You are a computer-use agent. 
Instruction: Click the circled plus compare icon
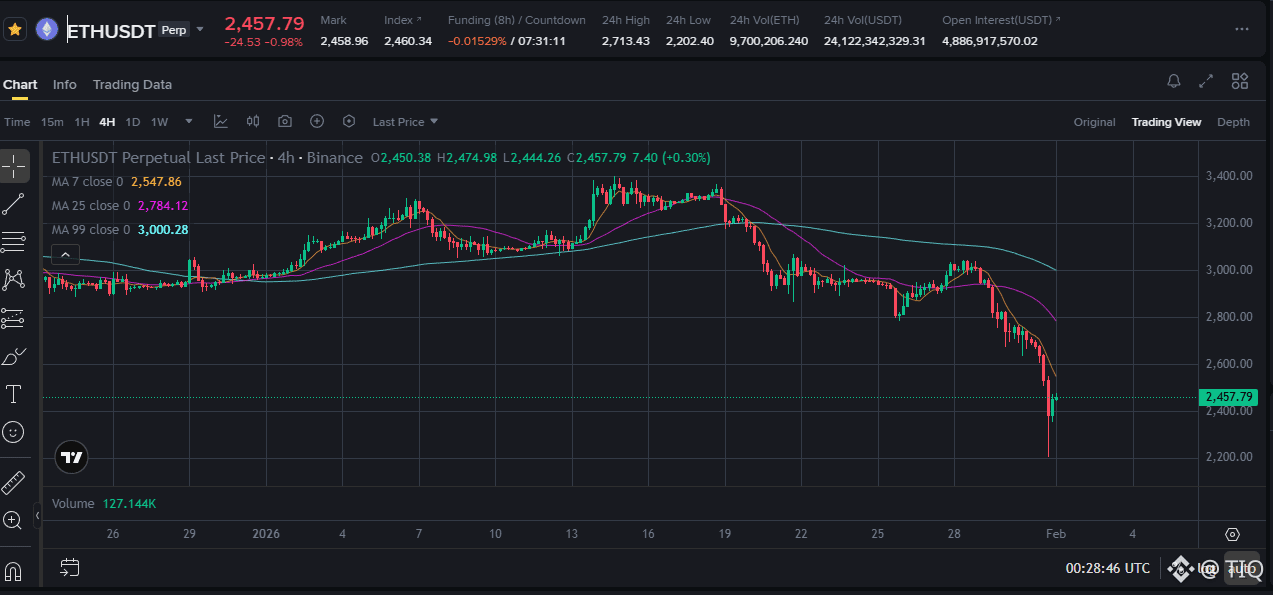[317, 121]
